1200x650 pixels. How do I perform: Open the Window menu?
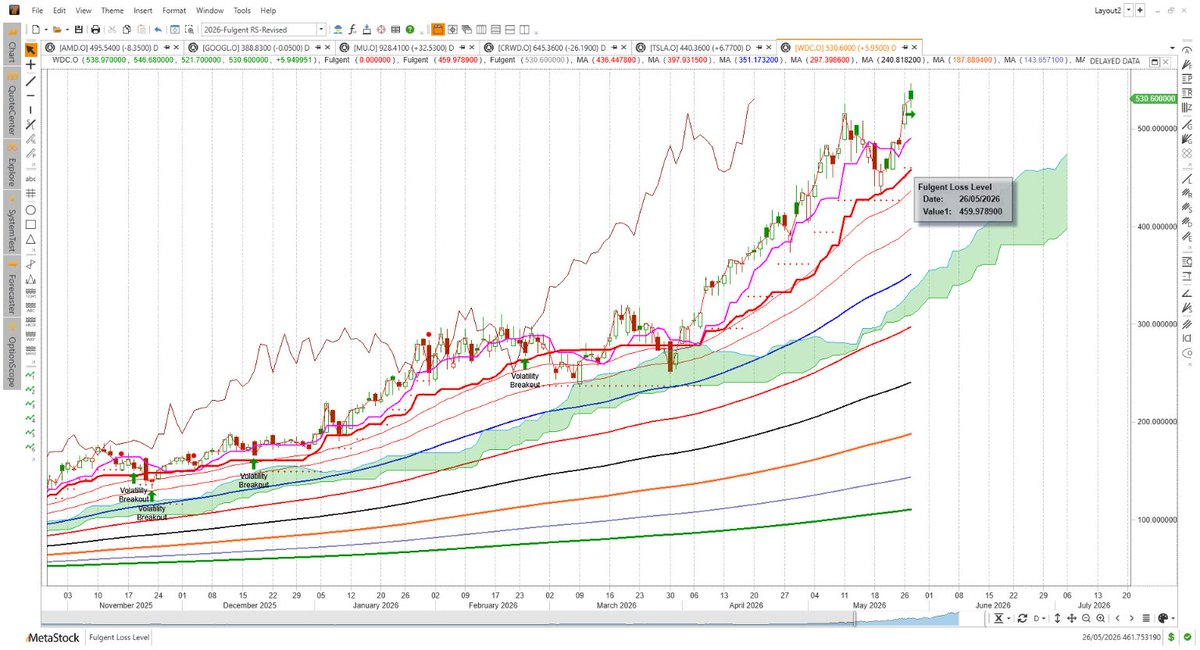coord(210,9)
